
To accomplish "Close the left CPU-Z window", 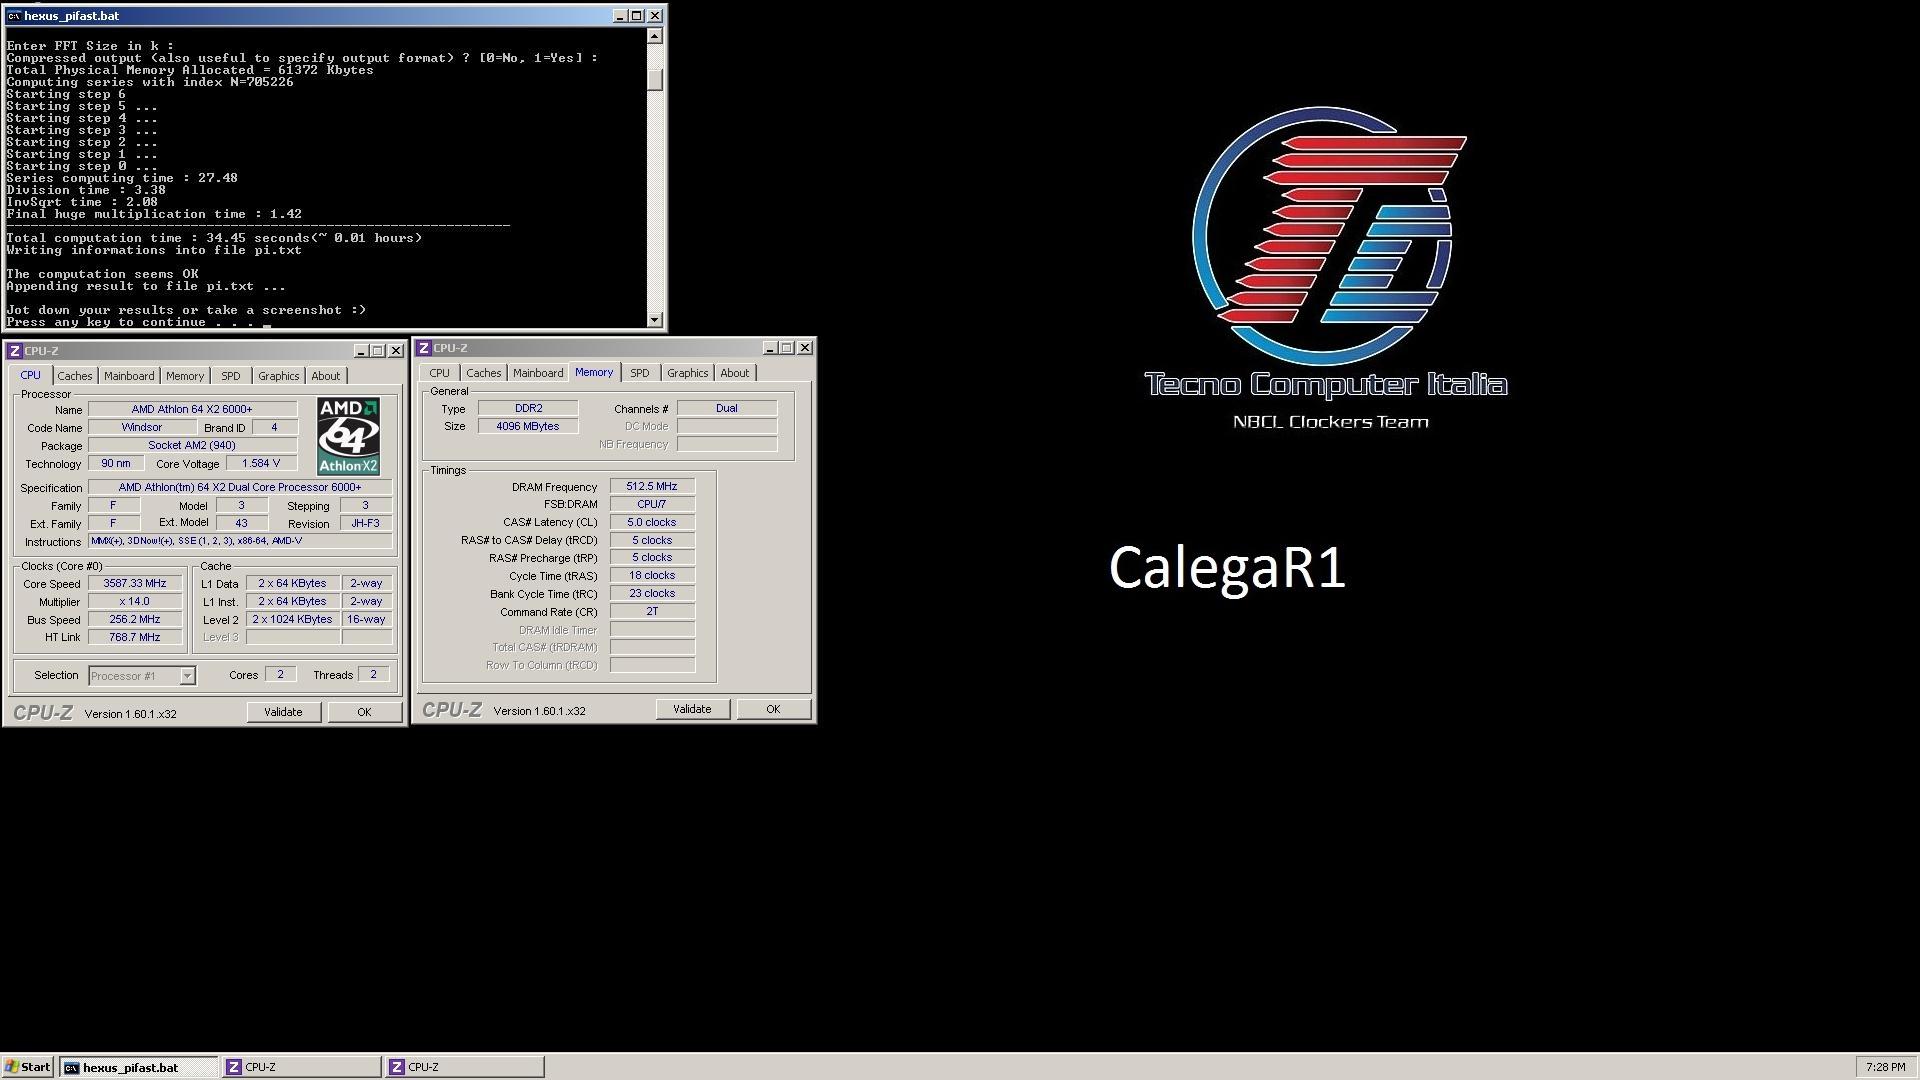I will point(396,351).
